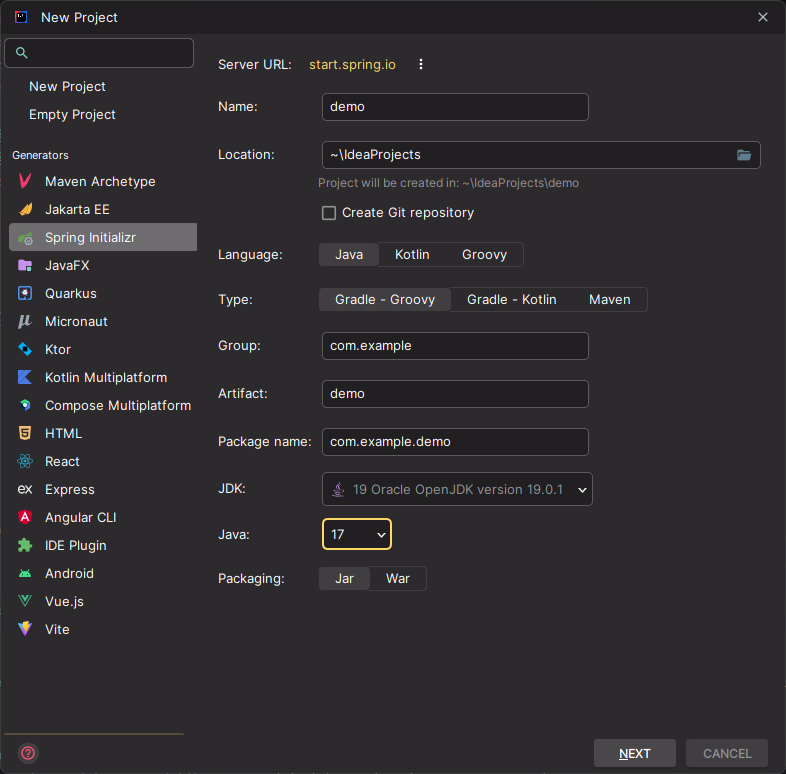Click the Maven Archetype generator icon
786x774 pixels.
pos(25,181)
